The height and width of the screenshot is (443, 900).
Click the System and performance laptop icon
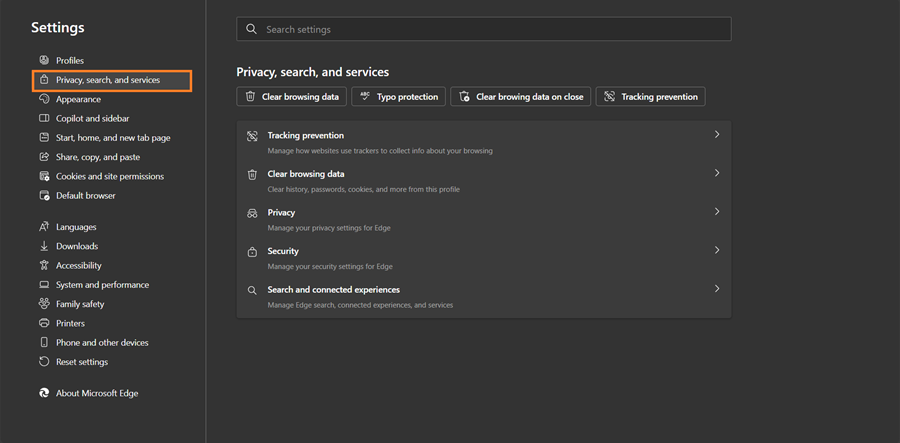coord(44,285)
